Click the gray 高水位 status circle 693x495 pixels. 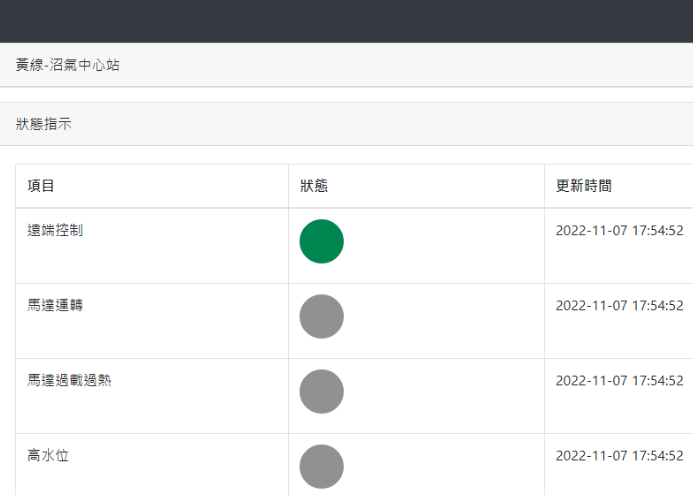[x=321, y=467]
